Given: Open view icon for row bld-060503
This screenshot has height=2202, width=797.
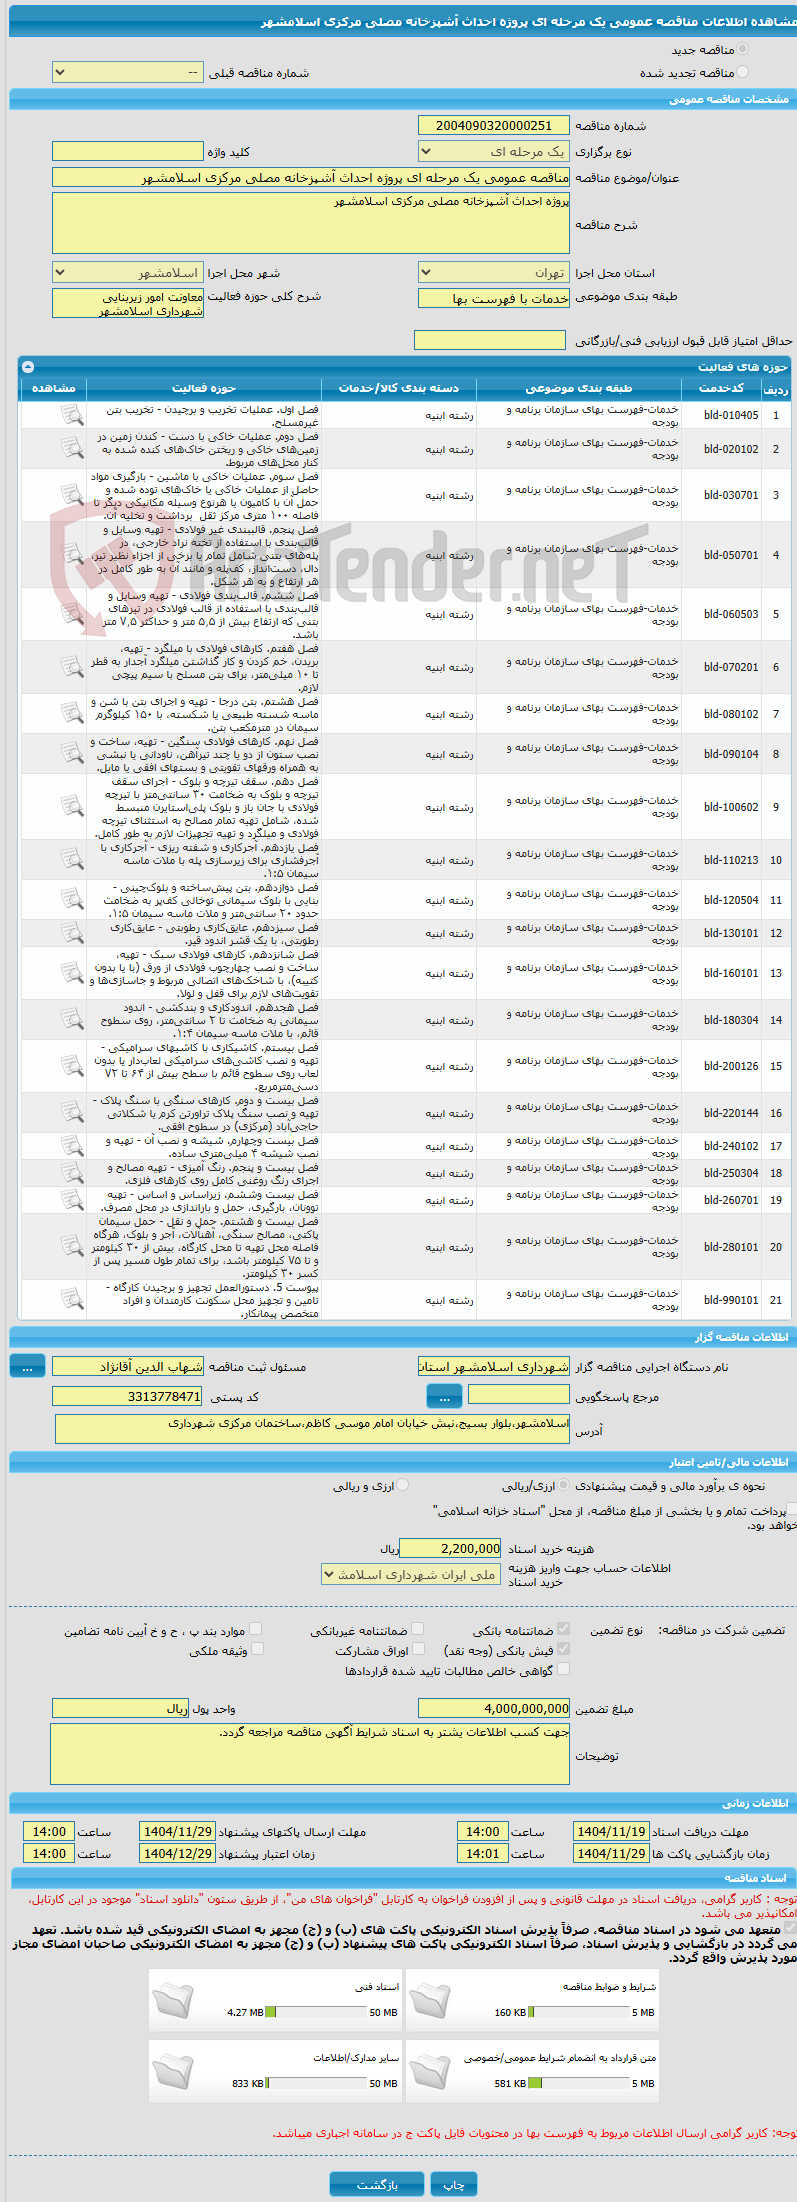Looking at the screenshot, I should [72, 614].
